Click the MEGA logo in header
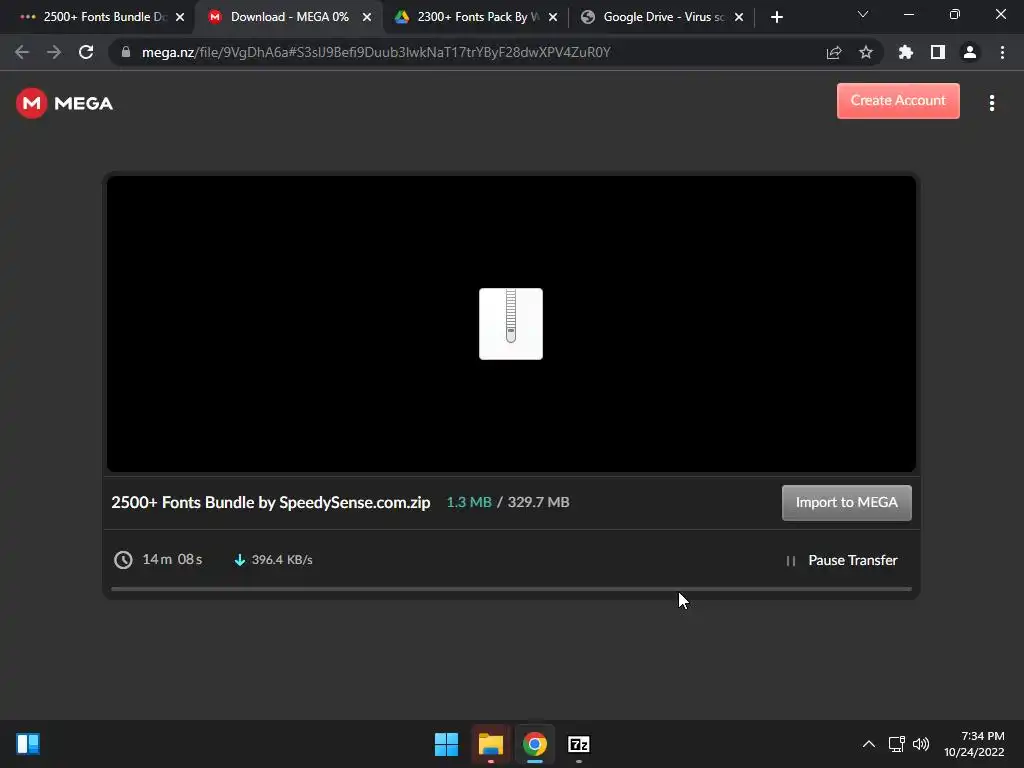This screenshot has width=1024, height=768. point(64,103)
